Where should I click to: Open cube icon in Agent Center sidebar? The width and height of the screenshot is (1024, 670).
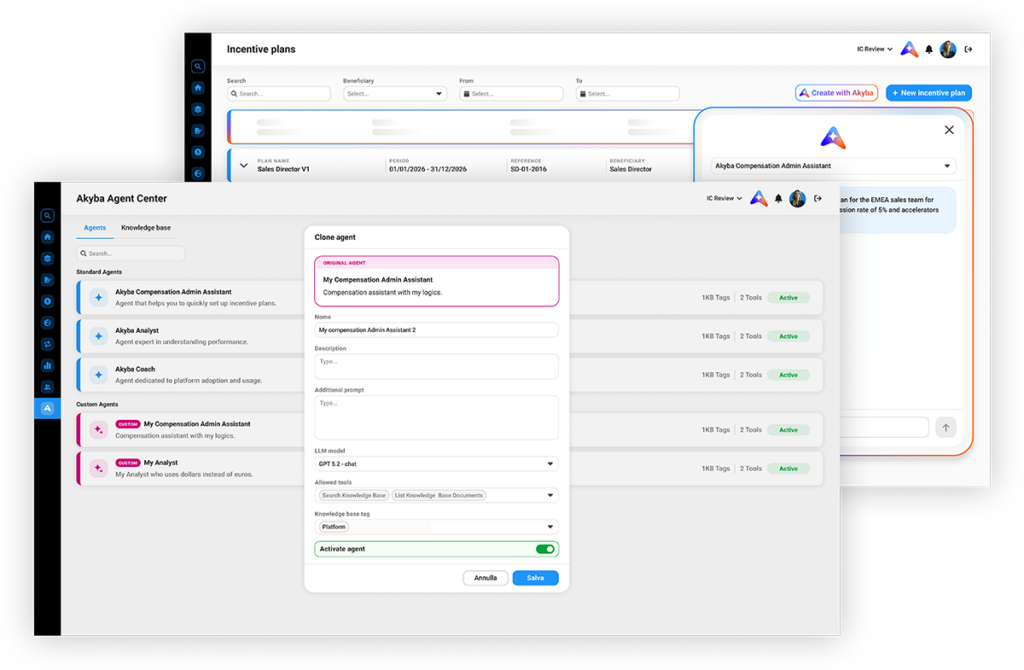point(47,259)
